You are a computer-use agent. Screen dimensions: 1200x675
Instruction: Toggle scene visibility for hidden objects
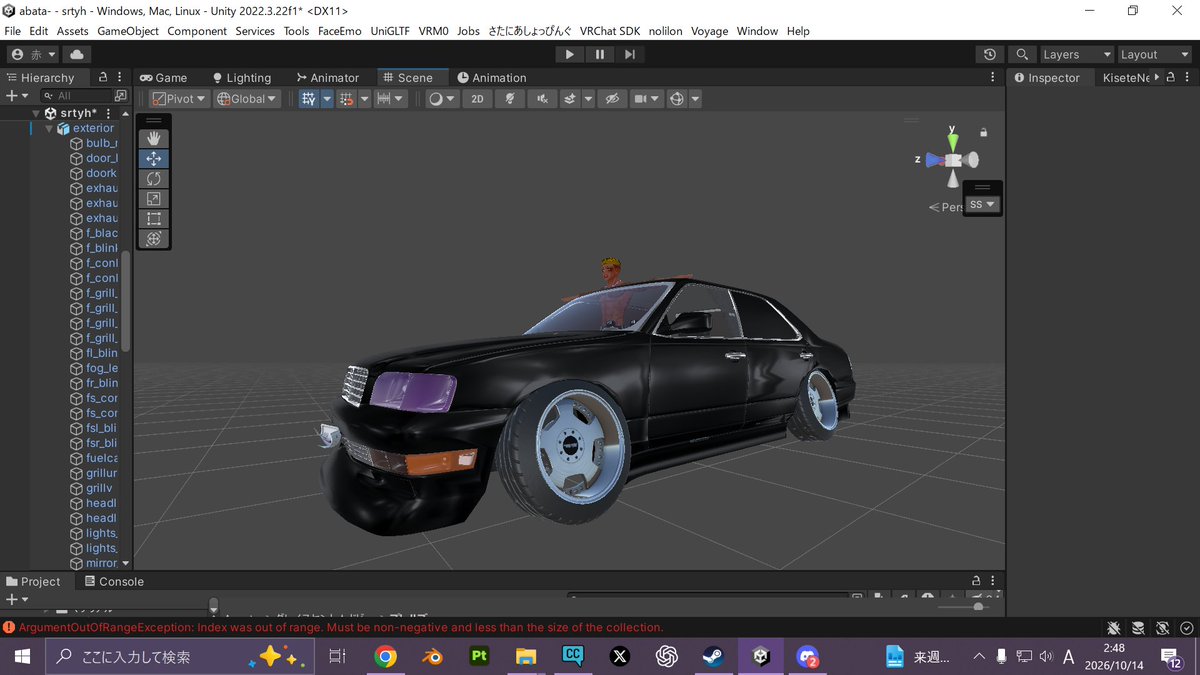(614, 98)
